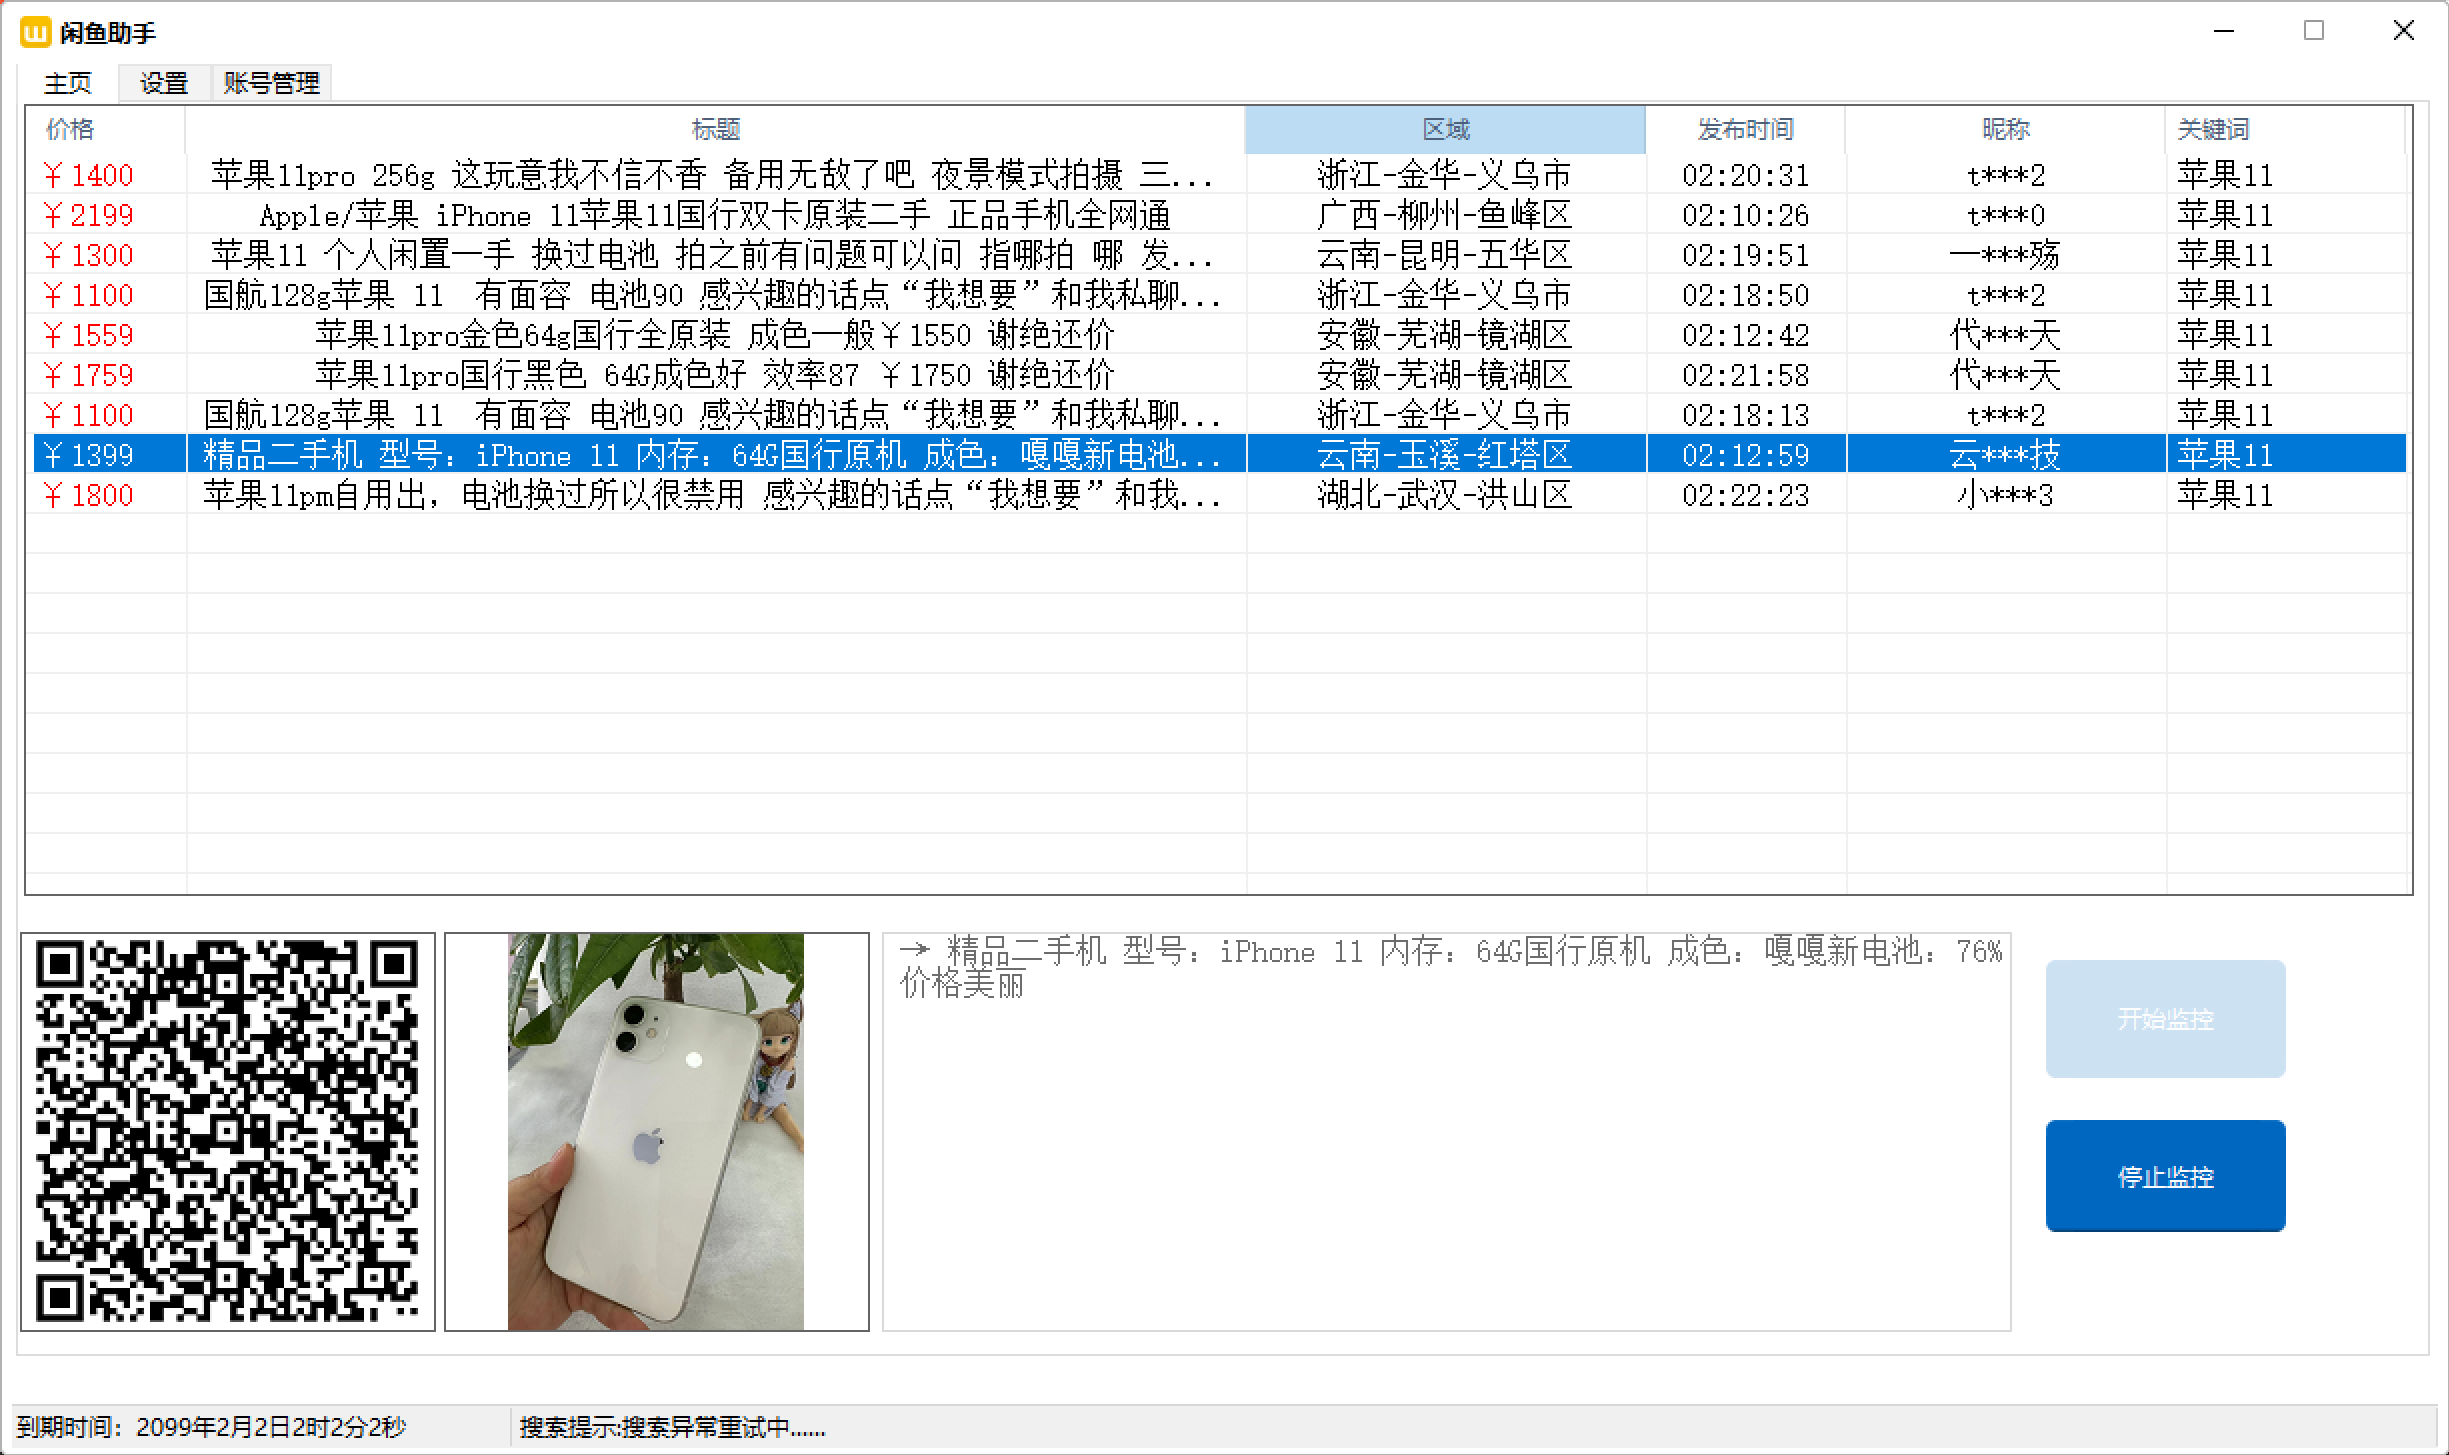Click the 停止监控 button
The image size is (2449, 1455).
[x=2165, y=1176]
